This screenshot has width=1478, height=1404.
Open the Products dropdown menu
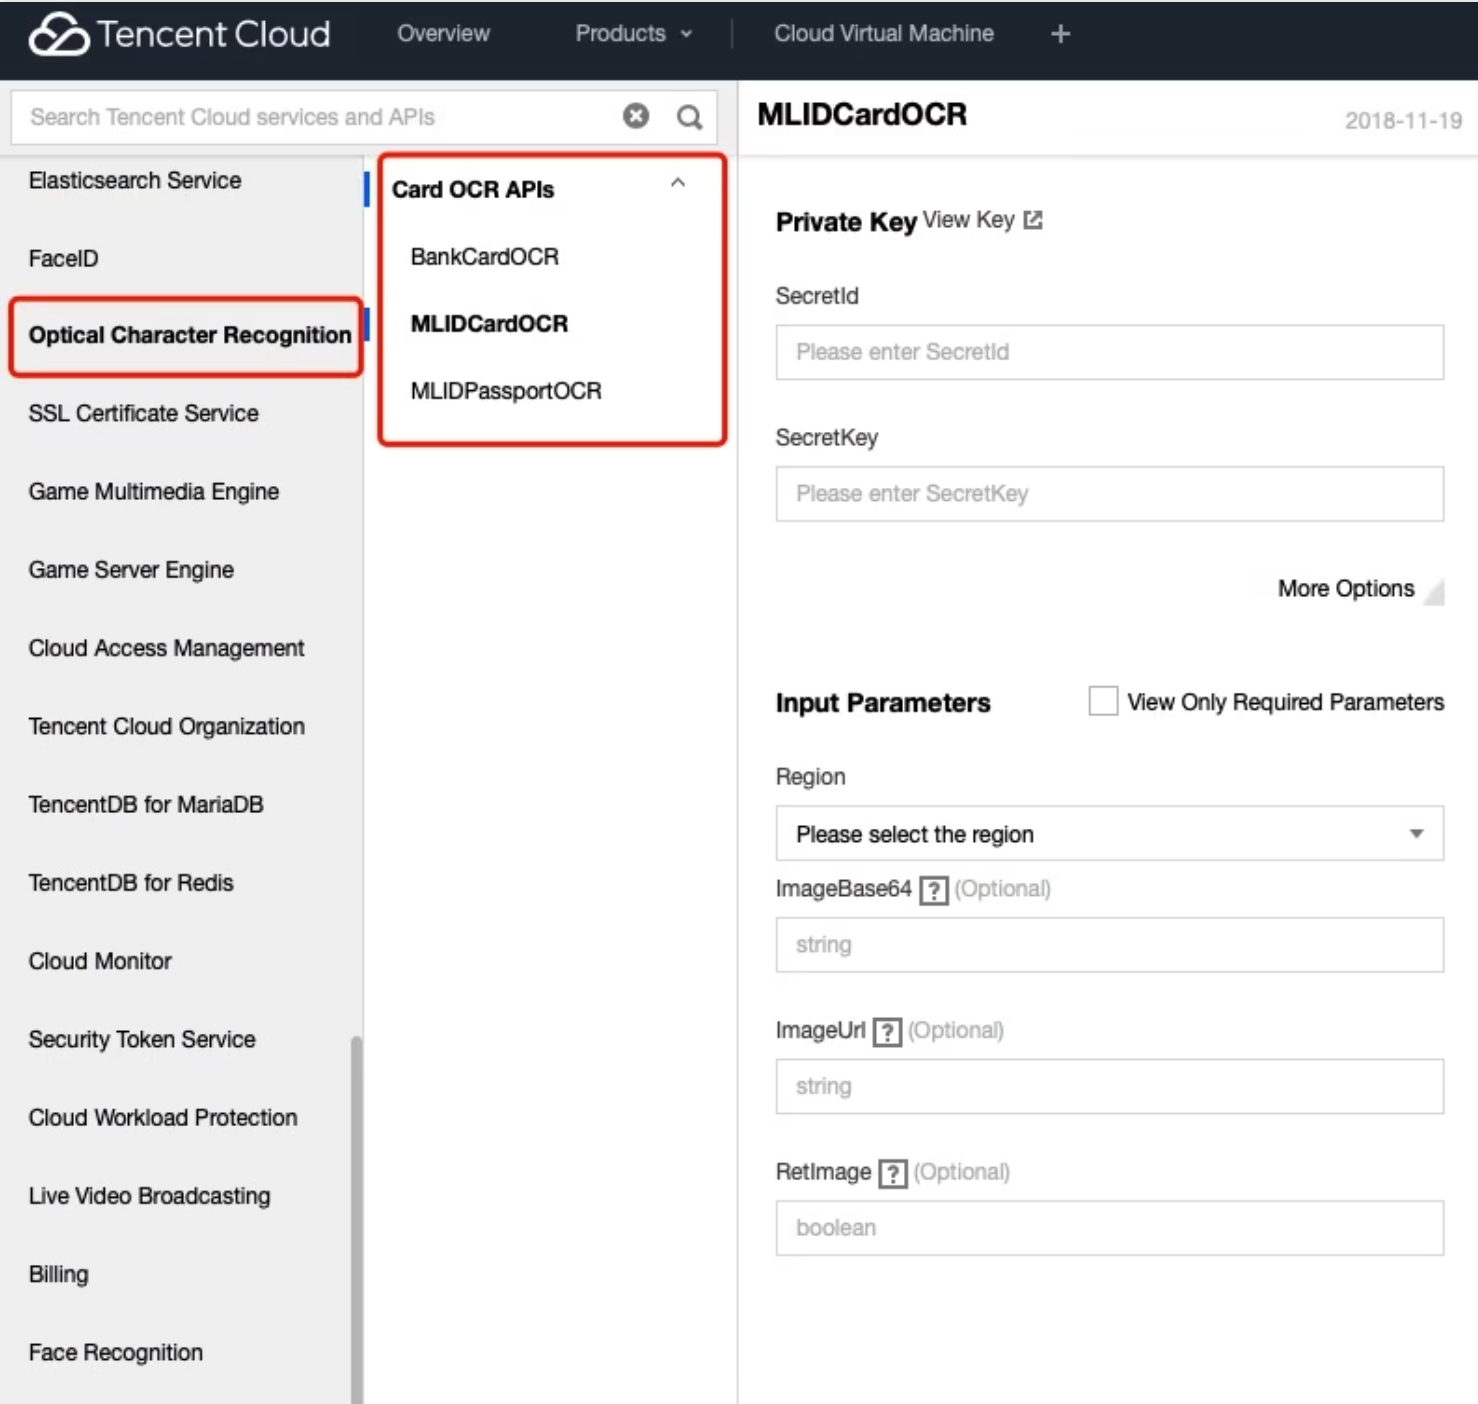(x=633, y=34)
